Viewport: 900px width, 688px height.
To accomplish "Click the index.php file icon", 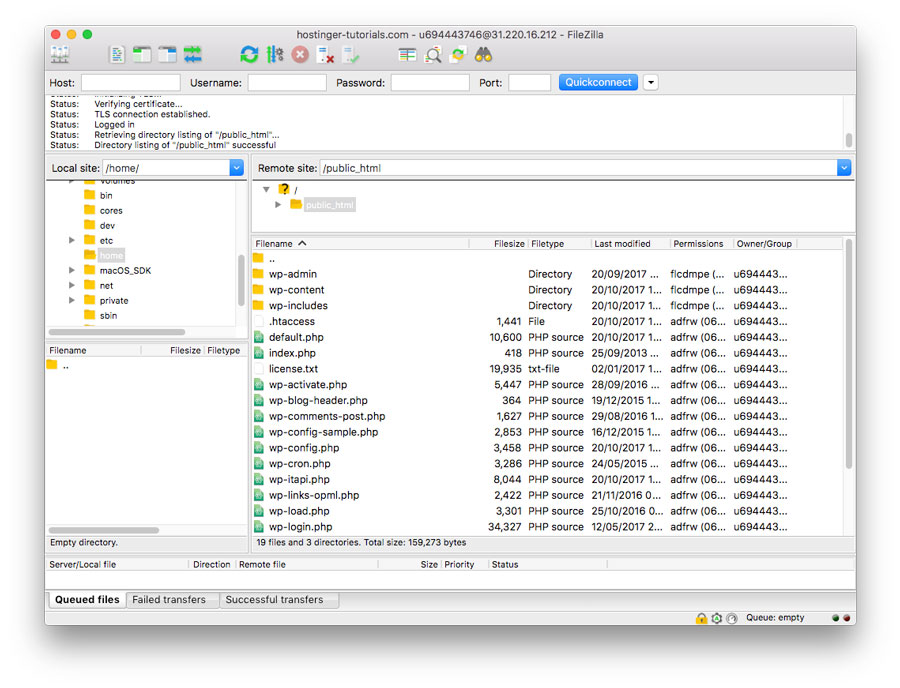I will (259, 353).
